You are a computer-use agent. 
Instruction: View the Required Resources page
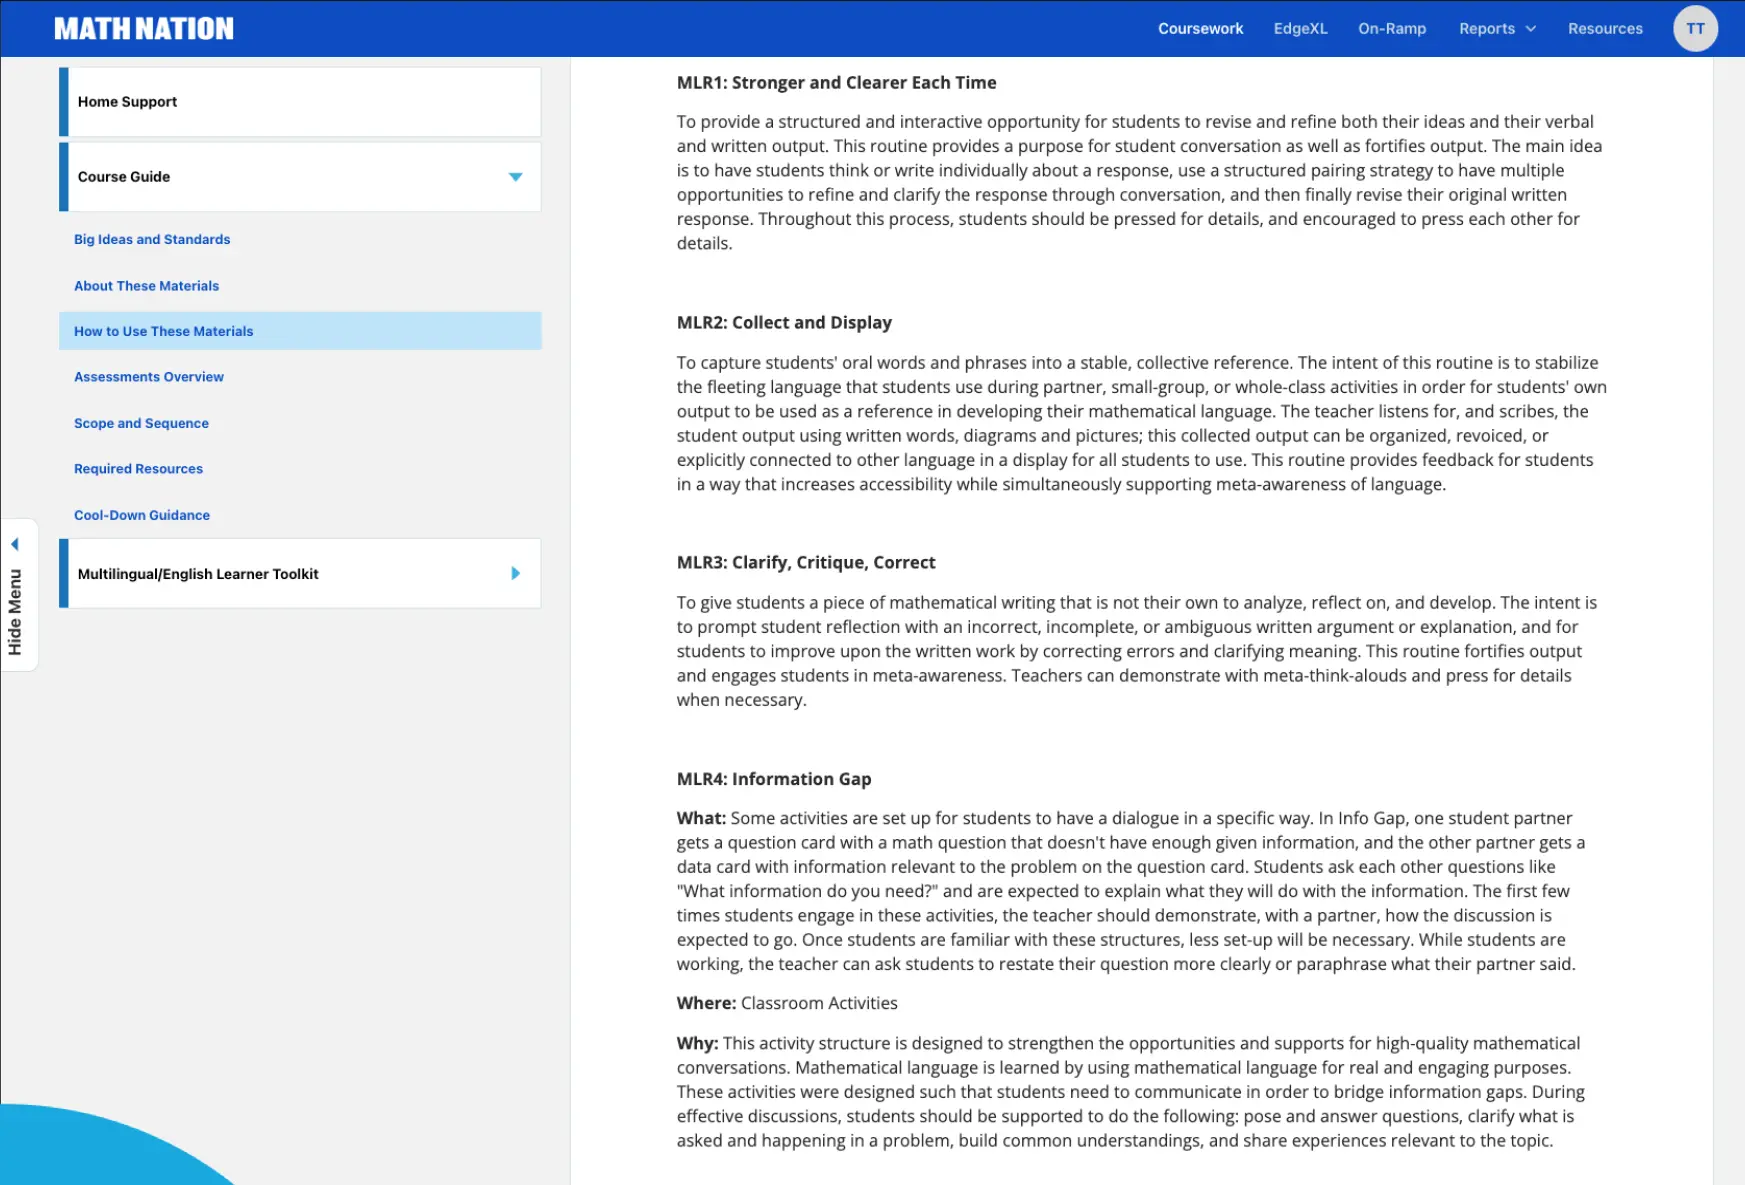point(138,469)
